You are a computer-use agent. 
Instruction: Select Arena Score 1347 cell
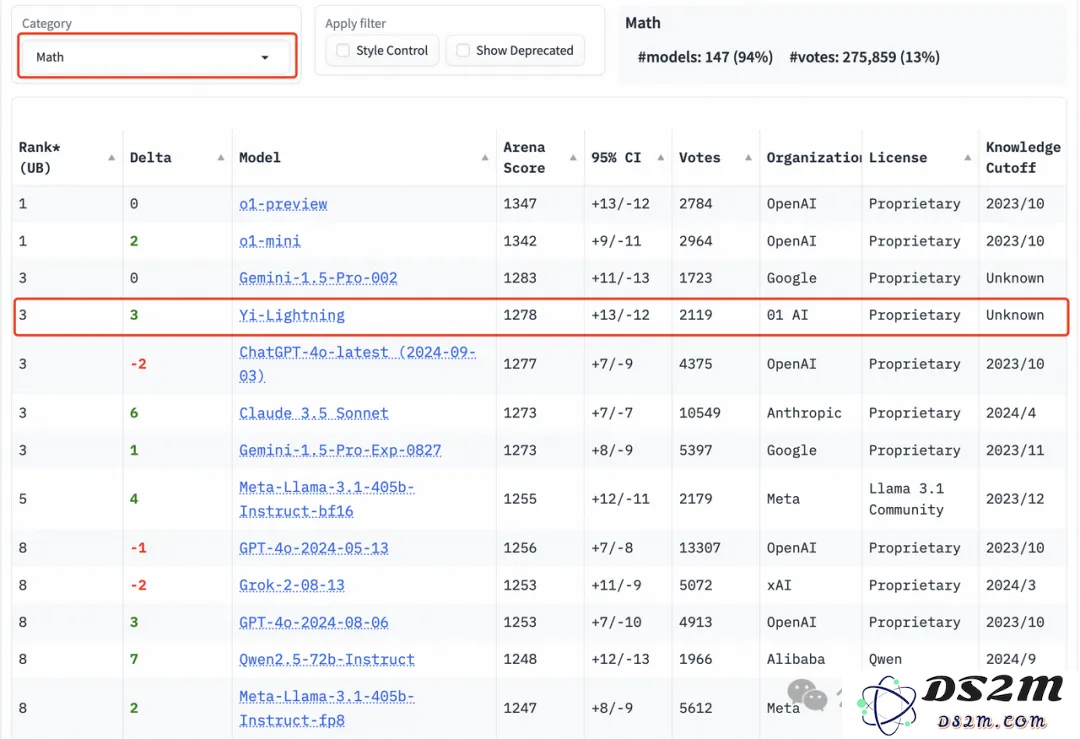(x=520, y=204)
